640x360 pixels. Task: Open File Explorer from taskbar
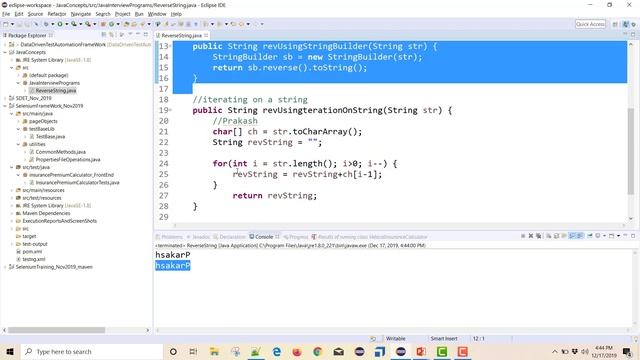(x=214, y=351)
